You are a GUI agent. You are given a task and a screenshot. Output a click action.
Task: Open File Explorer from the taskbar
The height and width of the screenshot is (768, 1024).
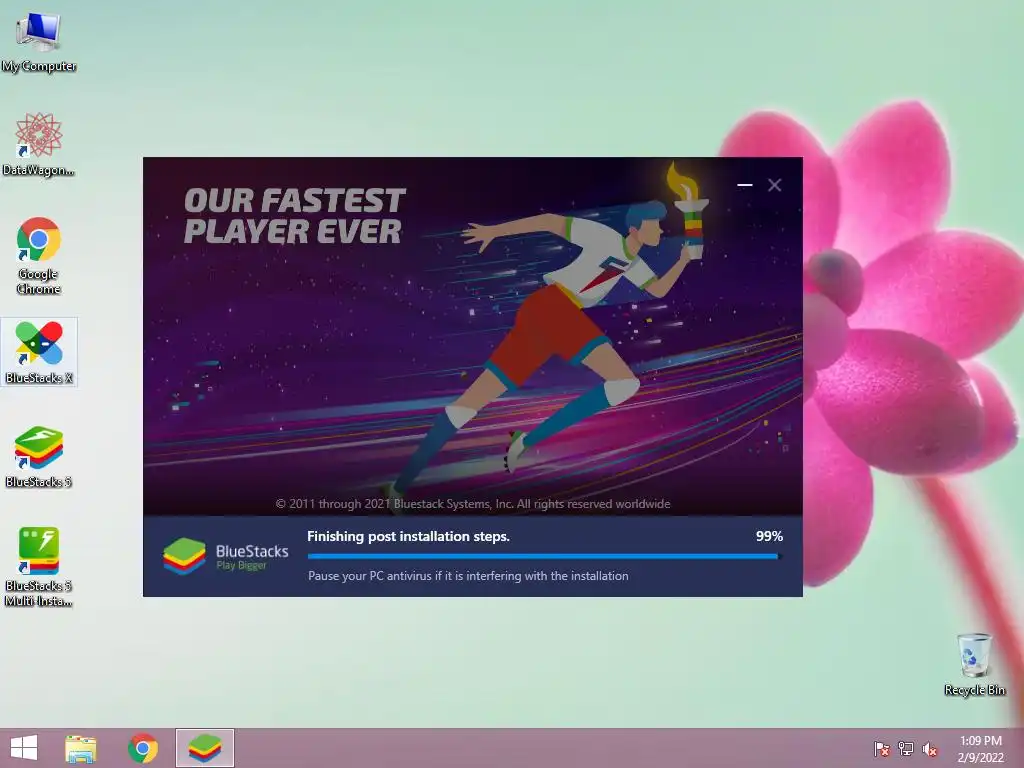pyautogui.click(x=81, y=748)
